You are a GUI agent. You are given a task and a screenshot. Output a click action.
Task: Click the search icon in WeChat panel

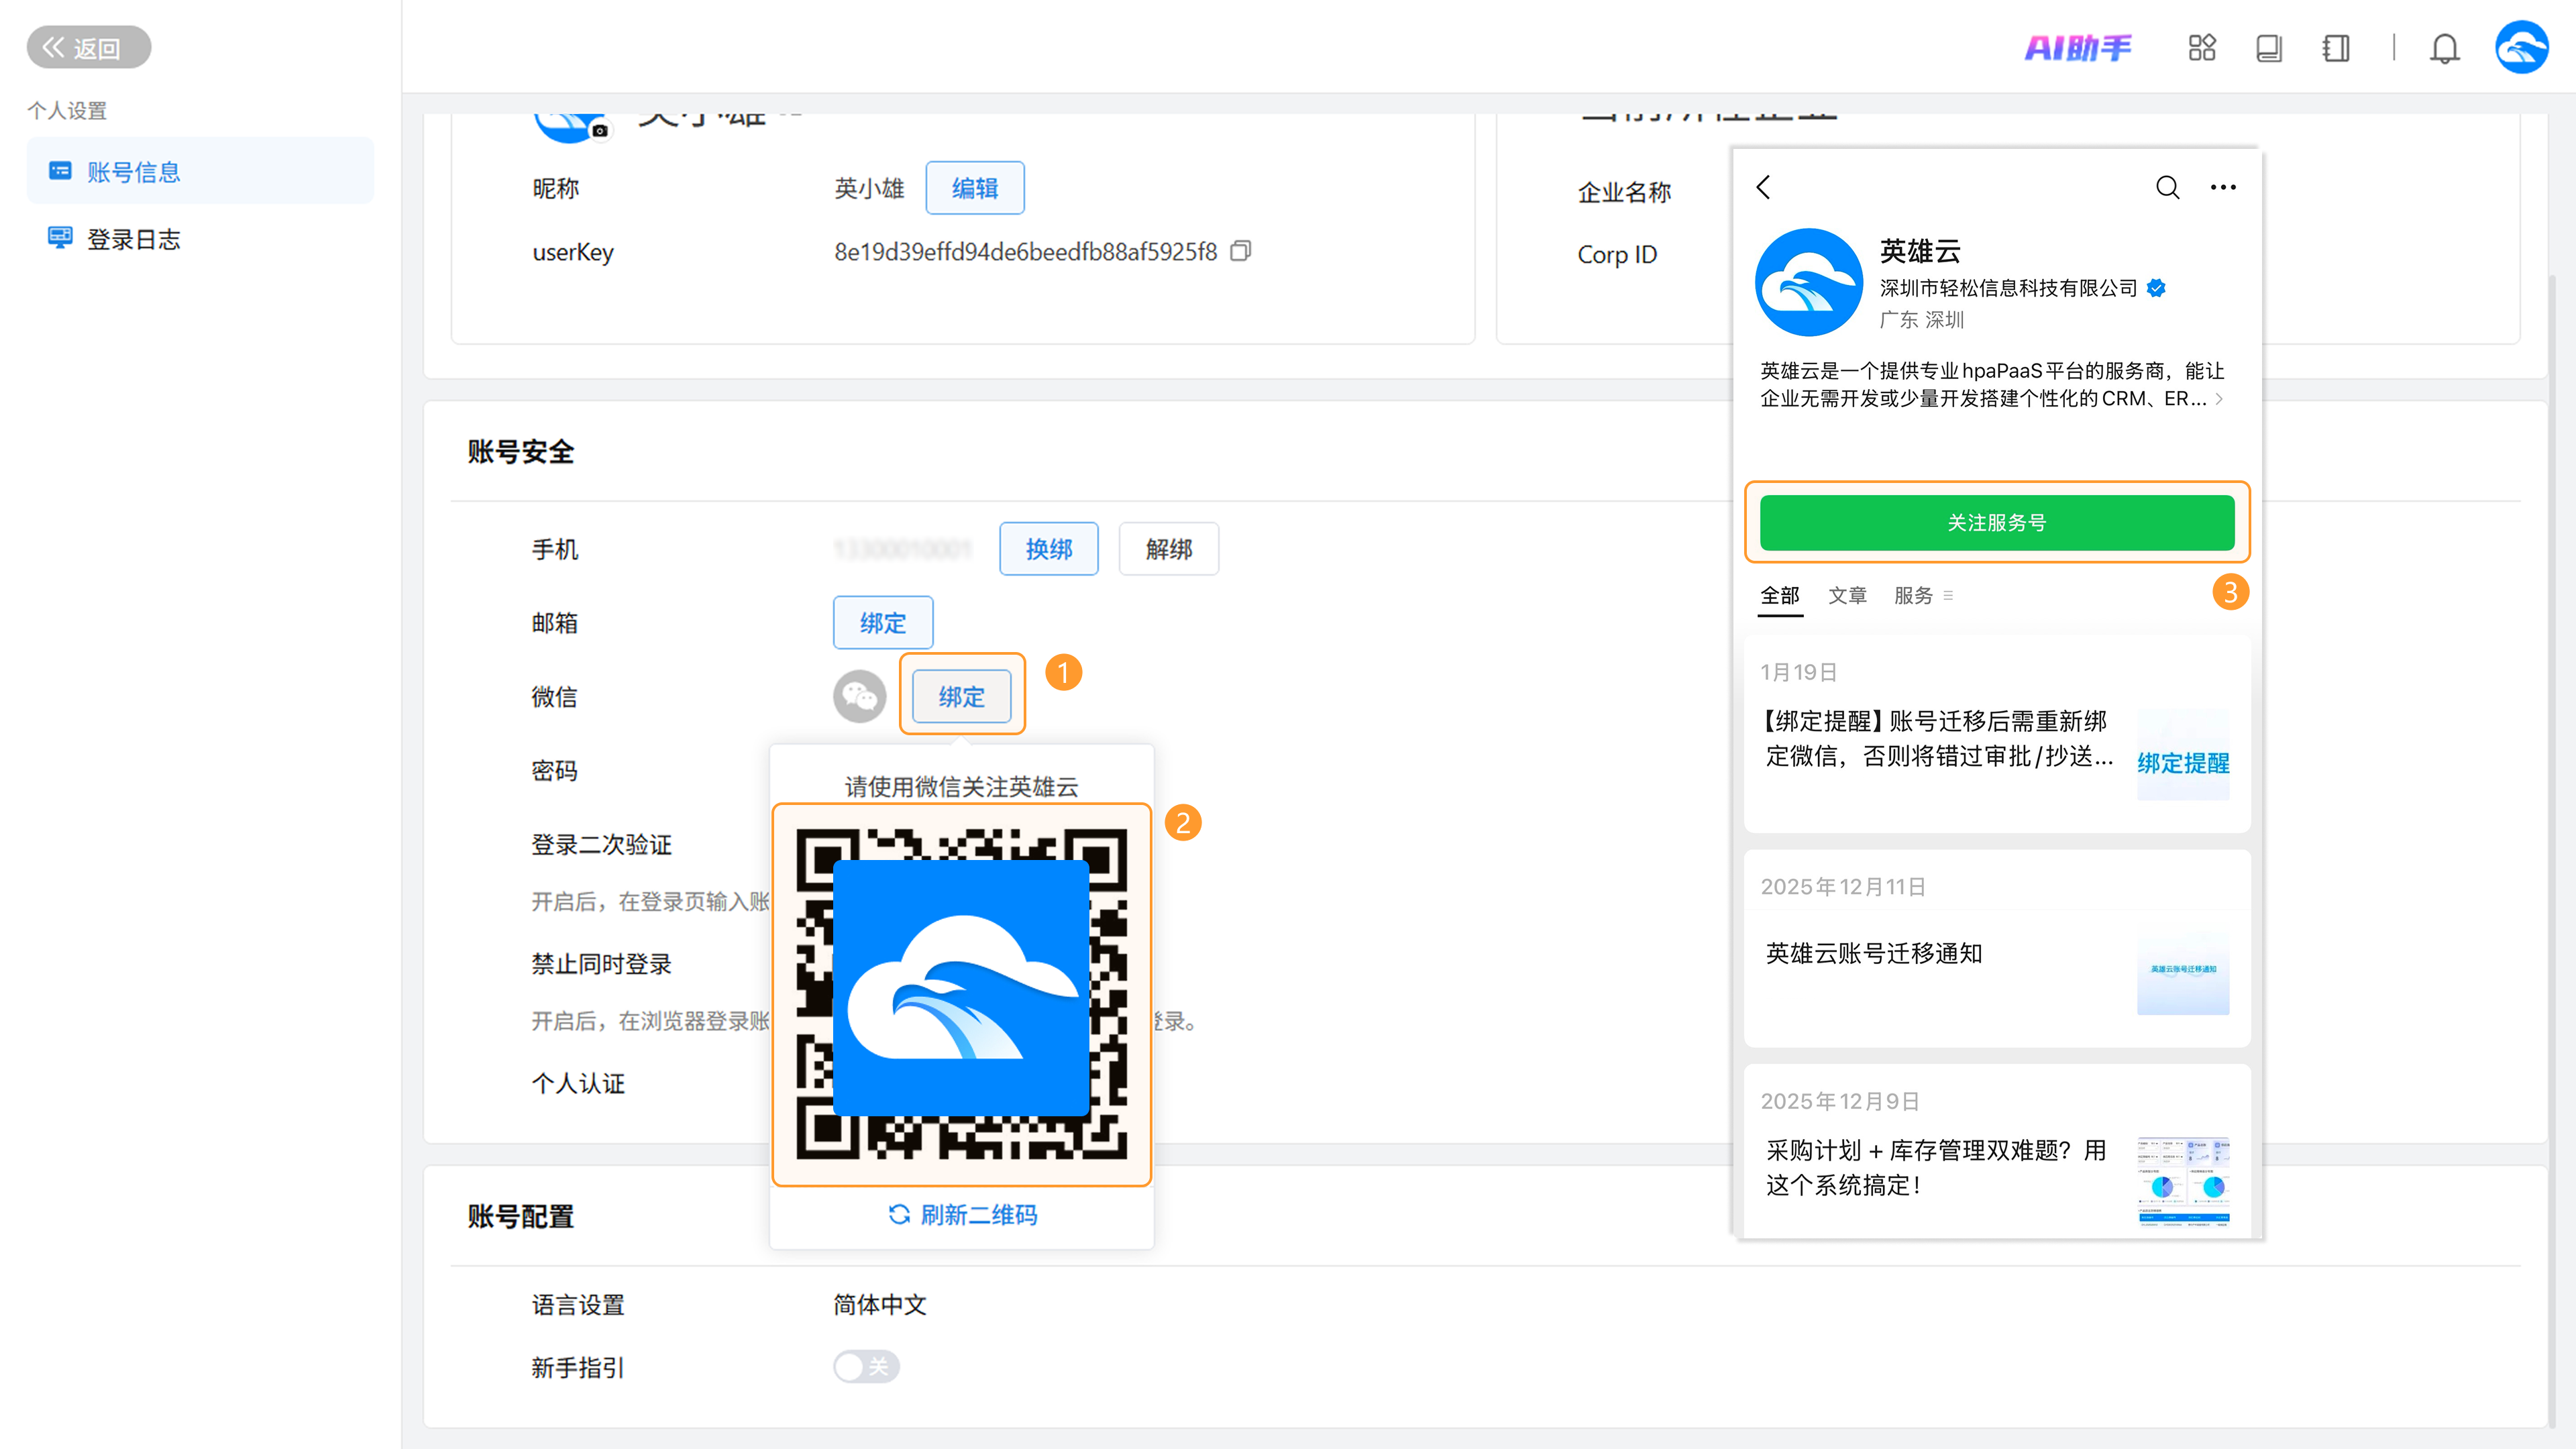2167,187
